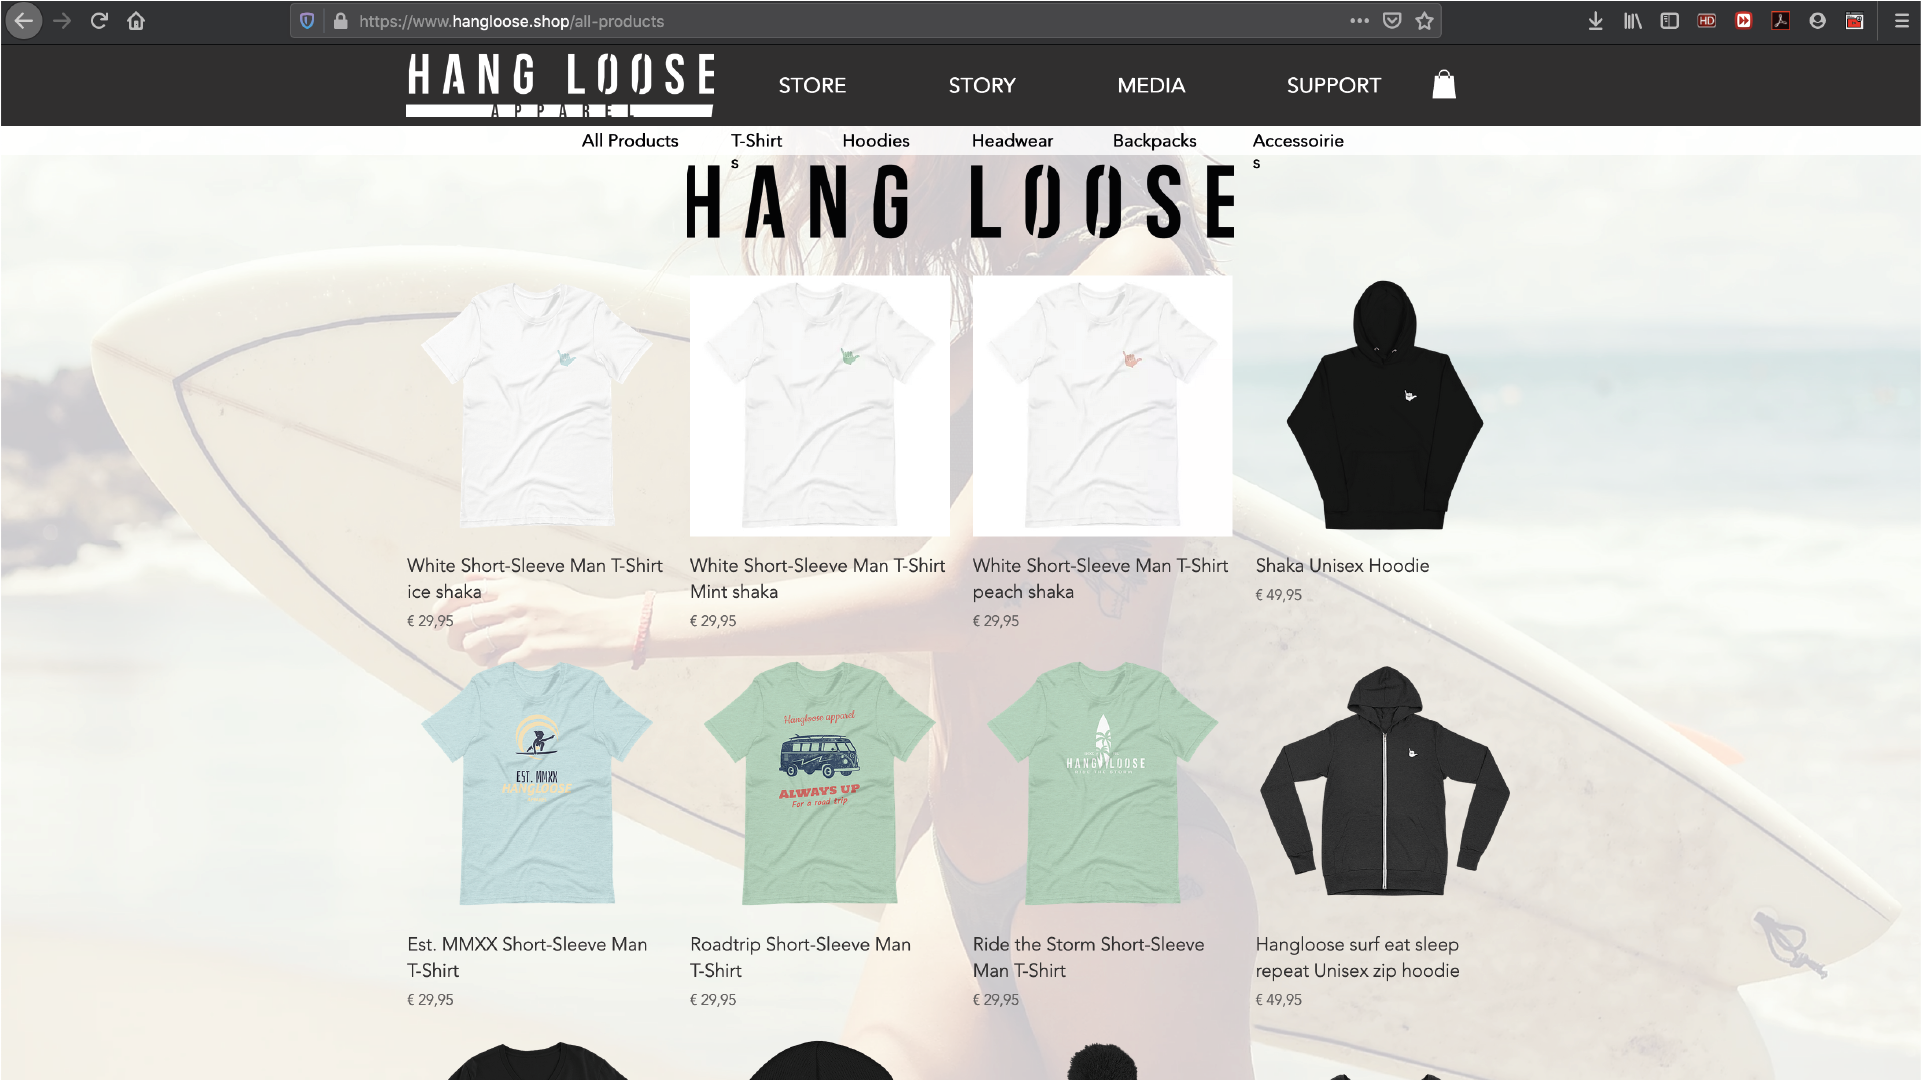
Task: Open the SUPPORT menu item
Action: pyautogui.click(x=1333, y=85)
